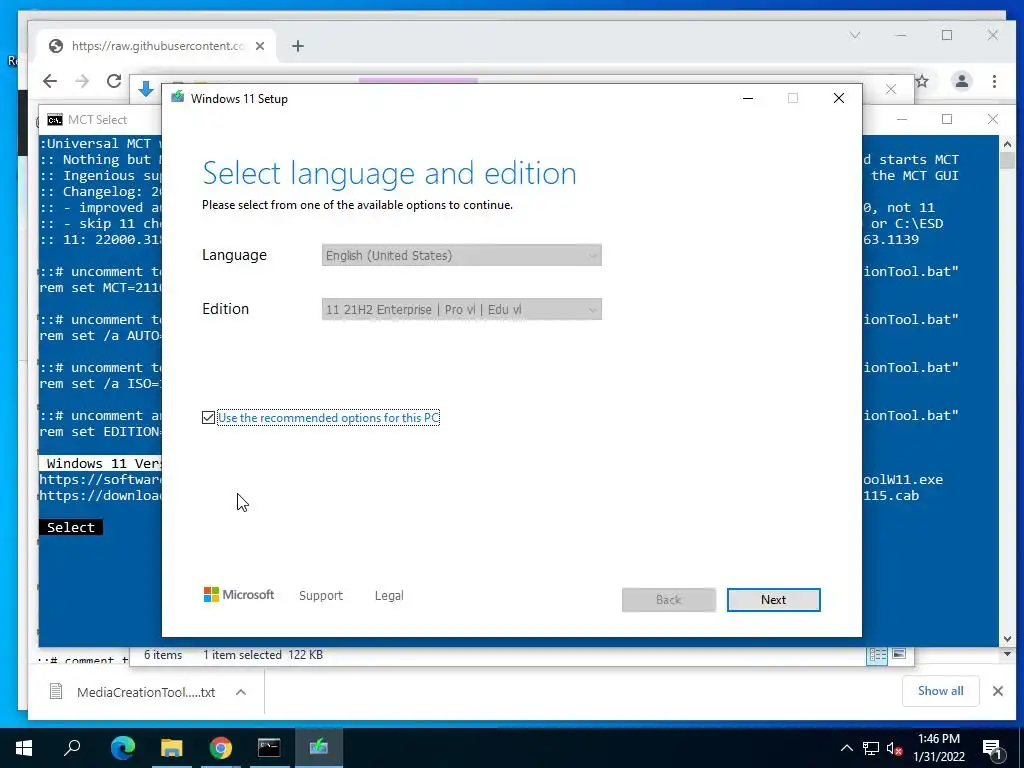Click the blue download arrow icon

coord(146,89)
